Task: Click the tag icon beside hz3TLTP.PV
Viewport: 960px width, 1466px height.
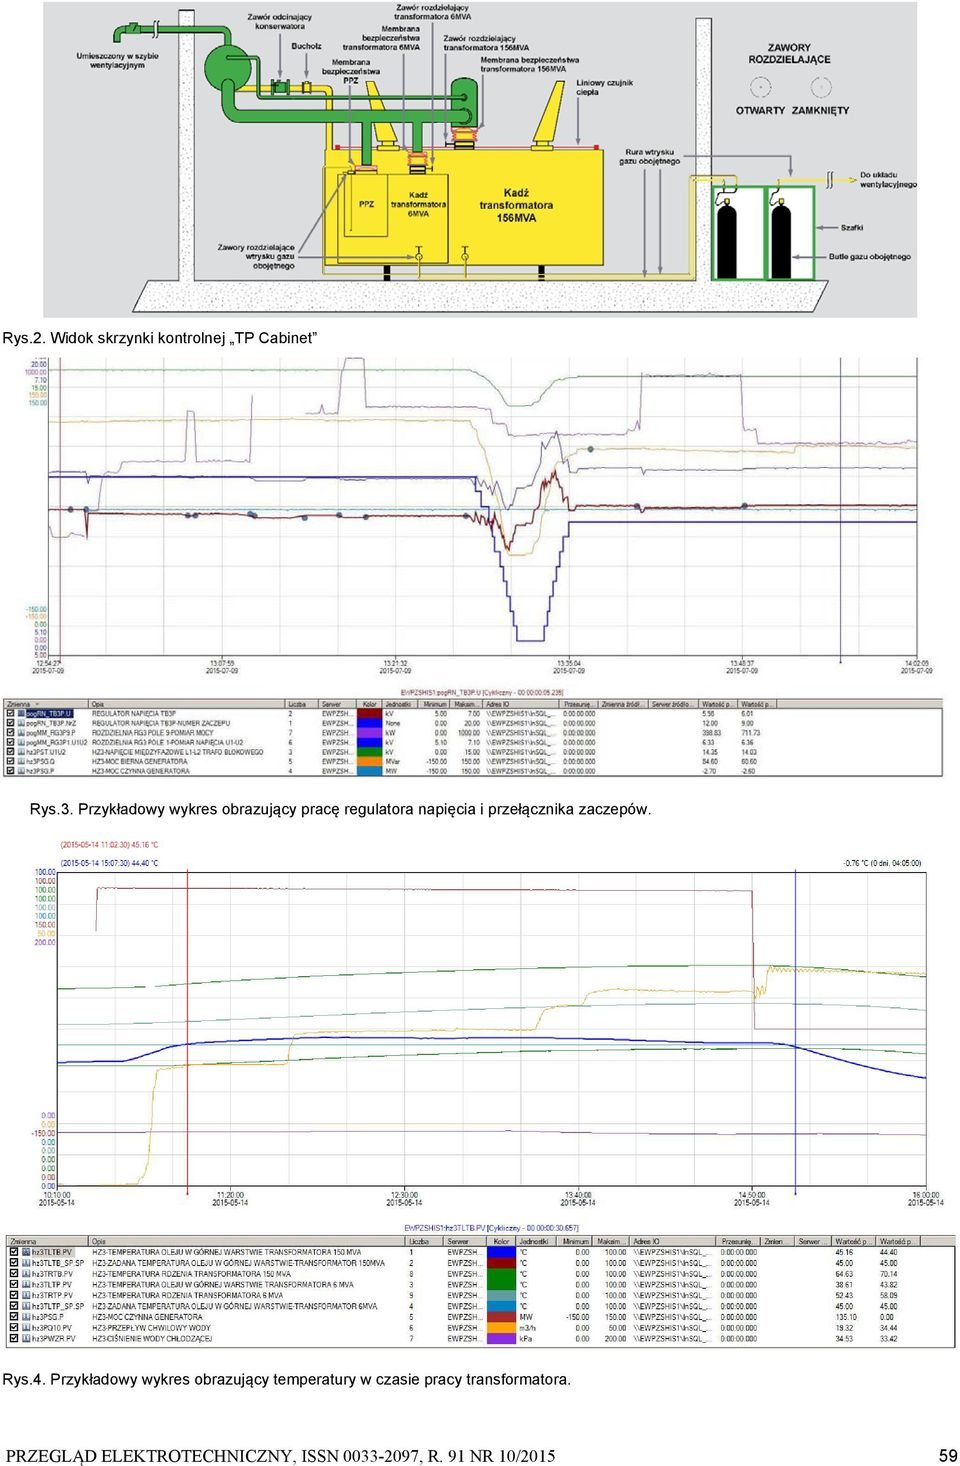Action: pyautogui.click(x=26, y=1285)
